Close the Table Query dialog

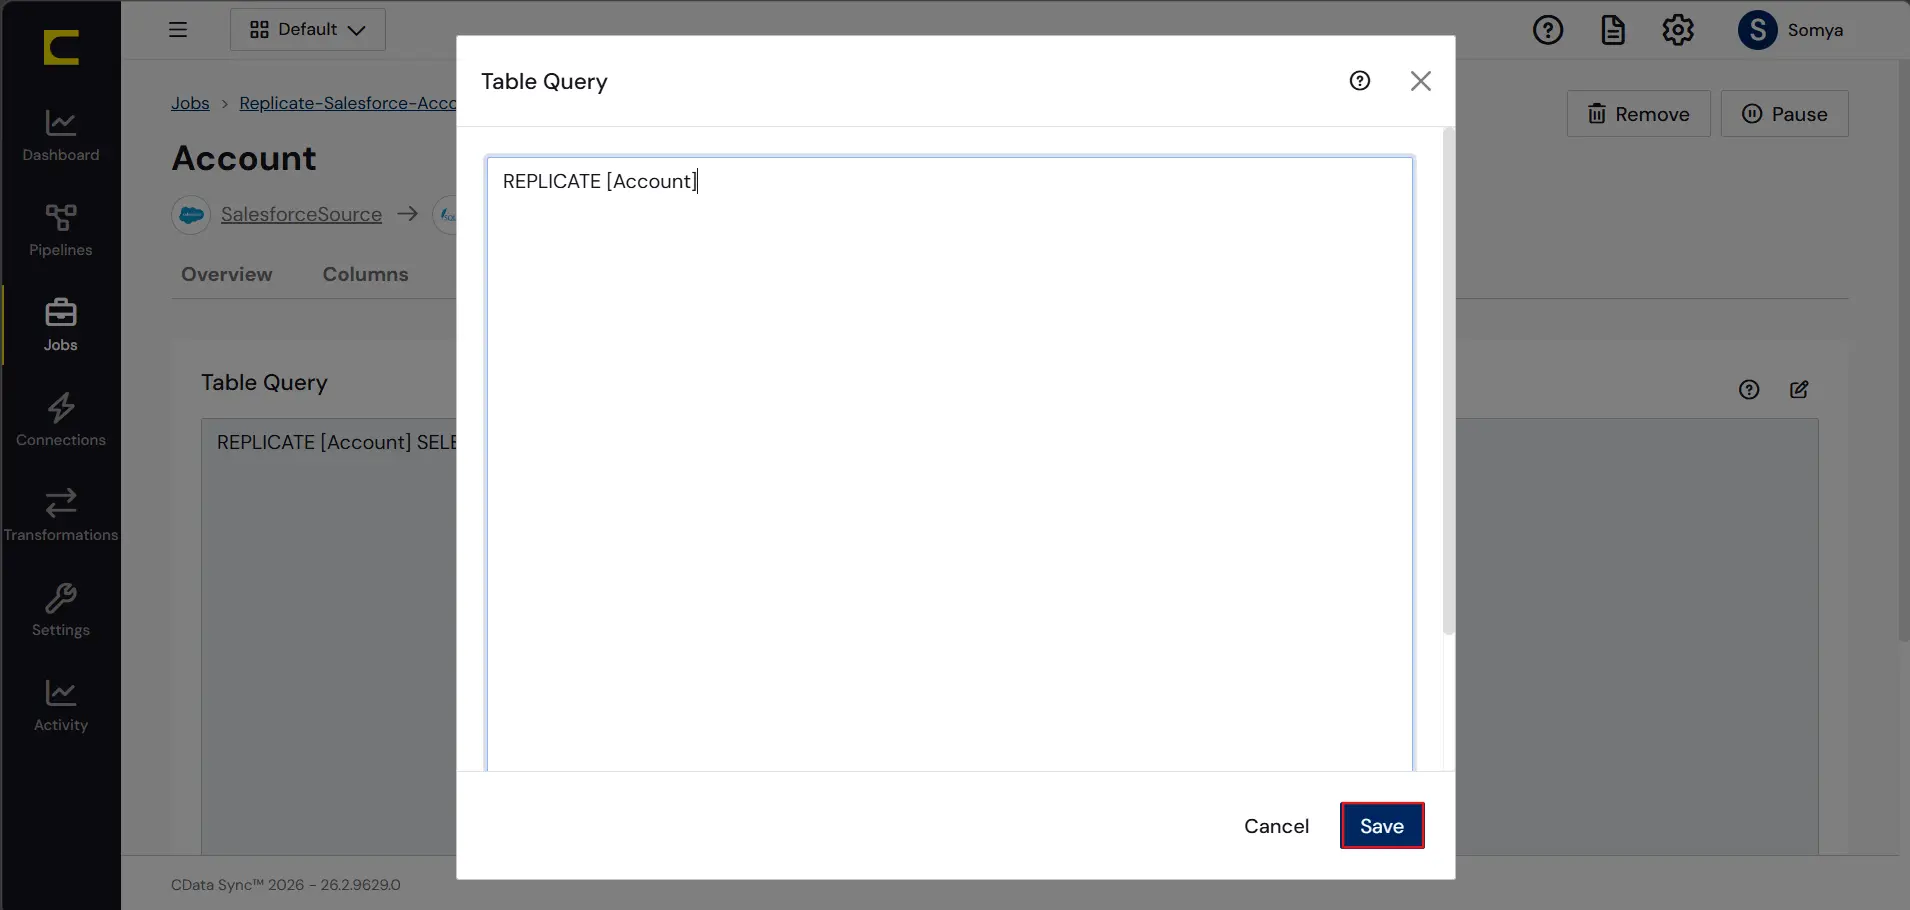point(1421,81)
